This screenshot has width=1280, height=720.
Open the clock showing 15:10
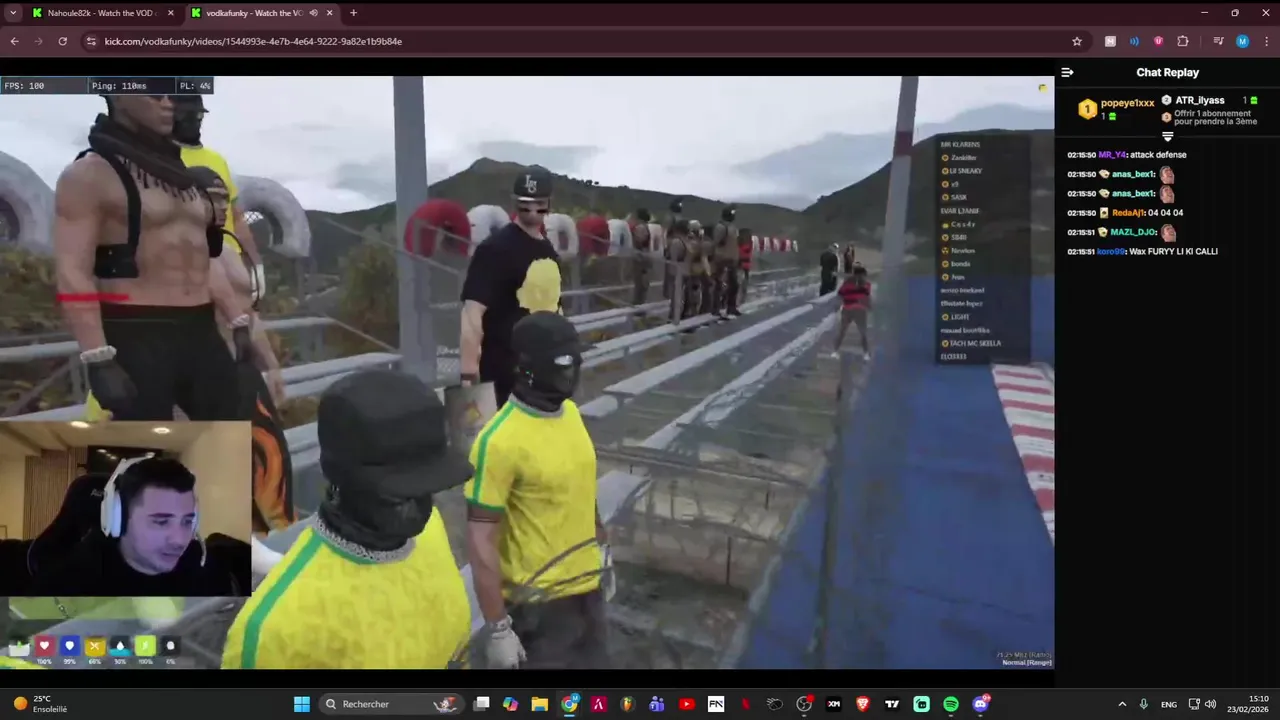click(1248, 704)
